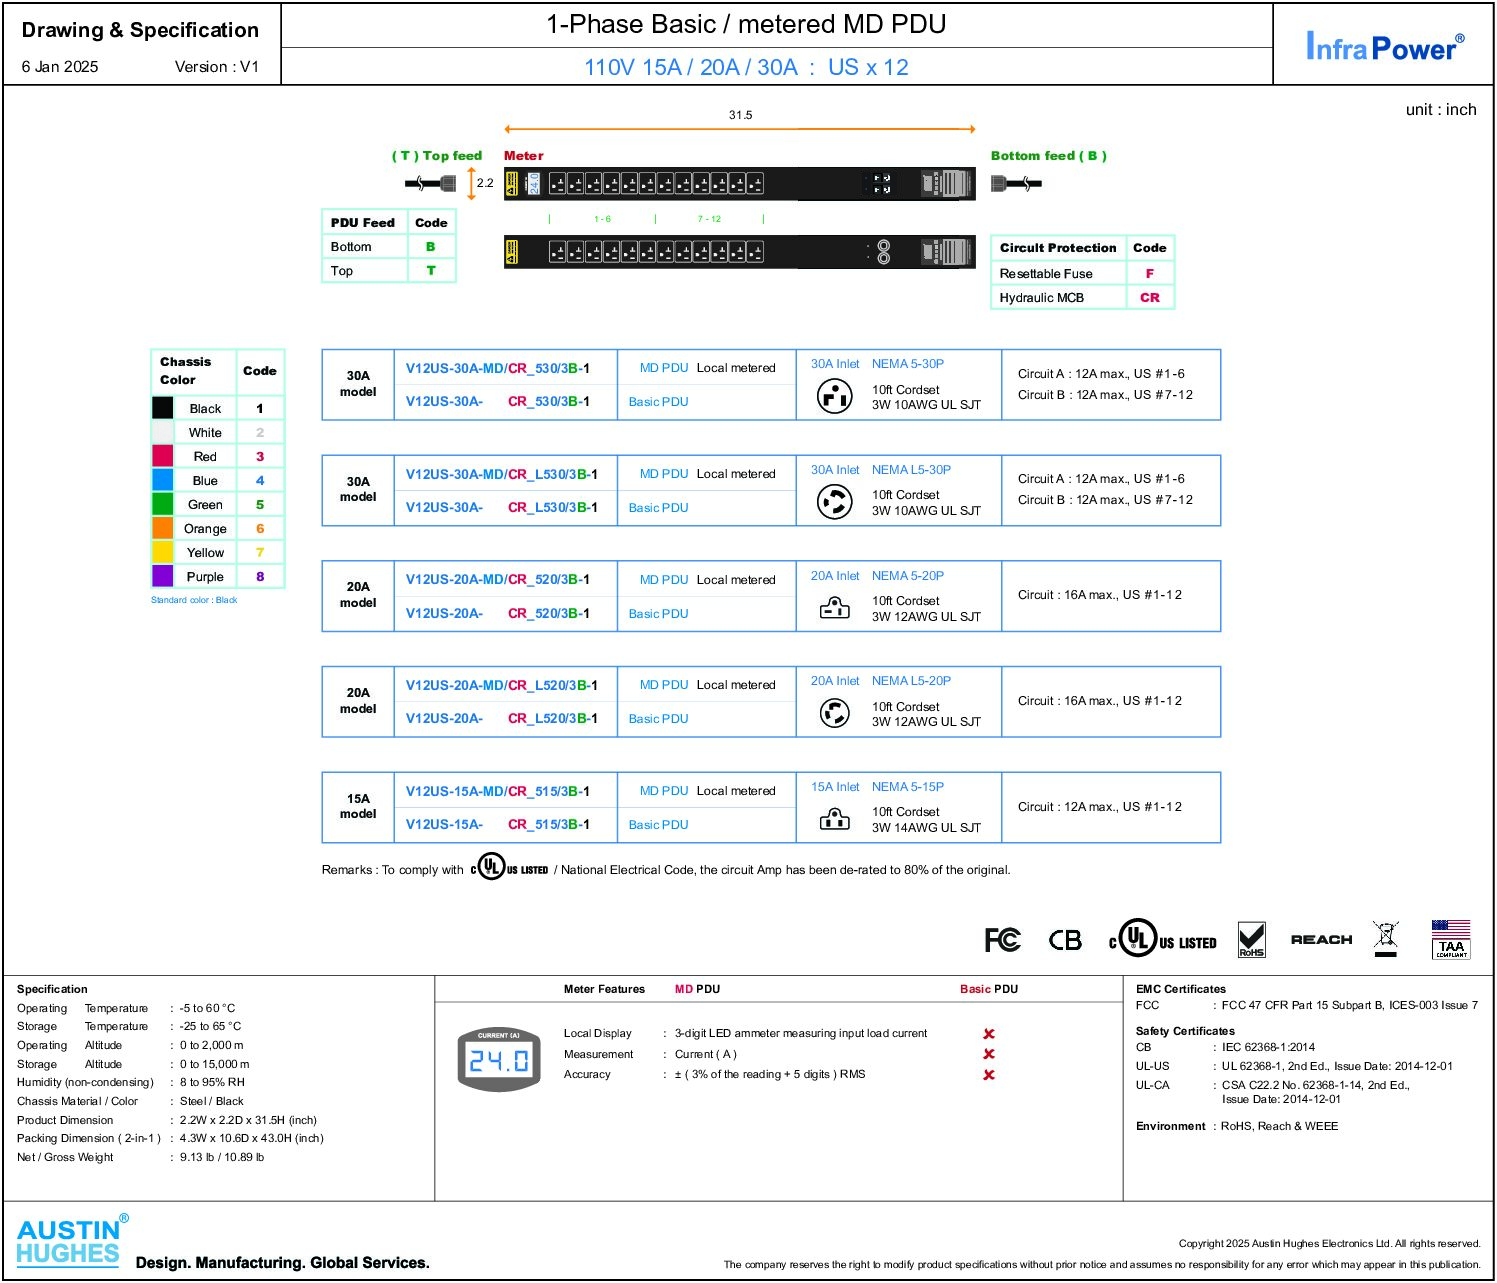Click the InfraPower logo
The width and height of the screenshot is (1497, 1283).
tap(1384, 46)
